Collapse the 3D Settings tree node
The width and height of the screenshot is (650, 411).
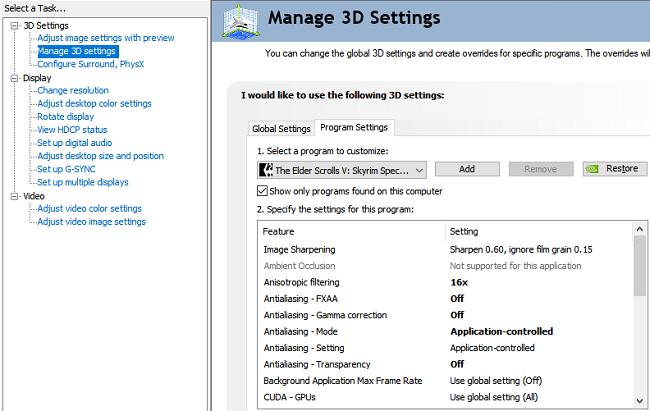coord(15,25)
